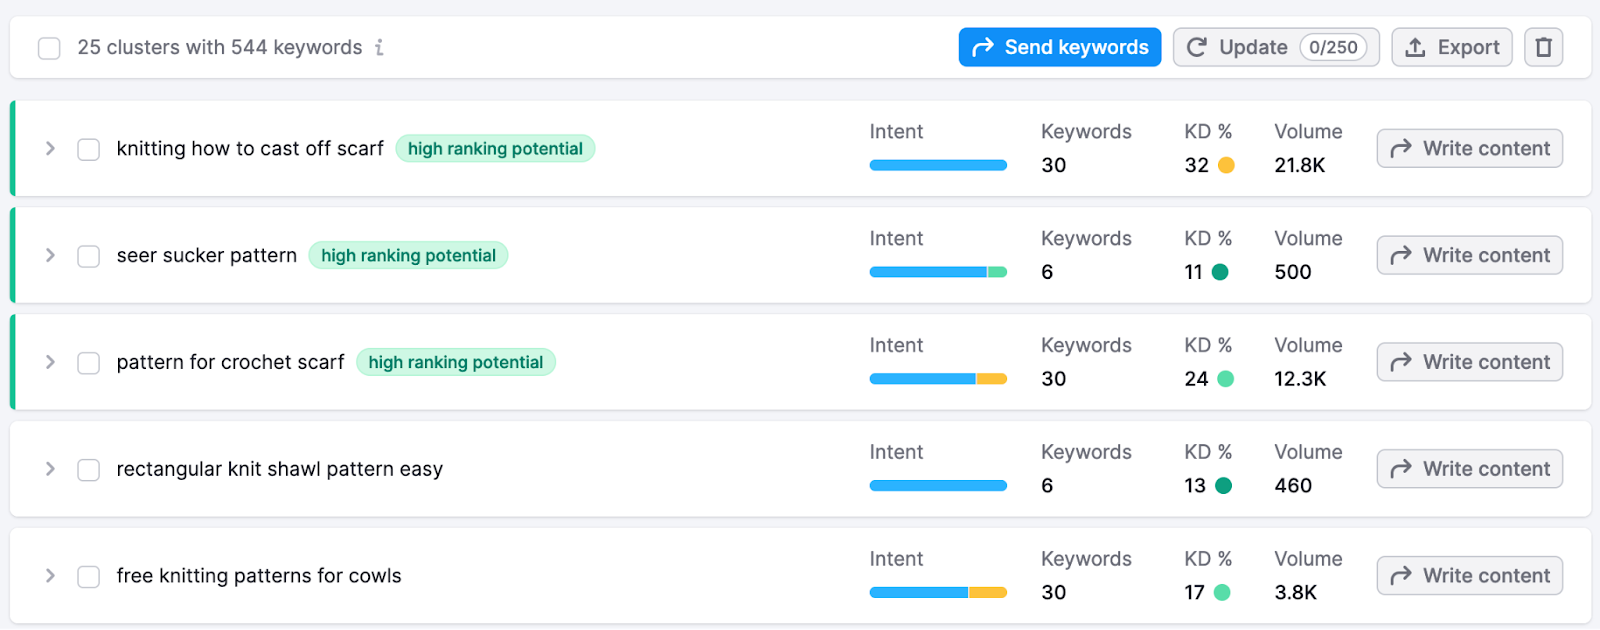The width and height of the screenshot is (1600, 630).
Task: Click the intent bar for seer sucker pattern
Action: (938, 272)
